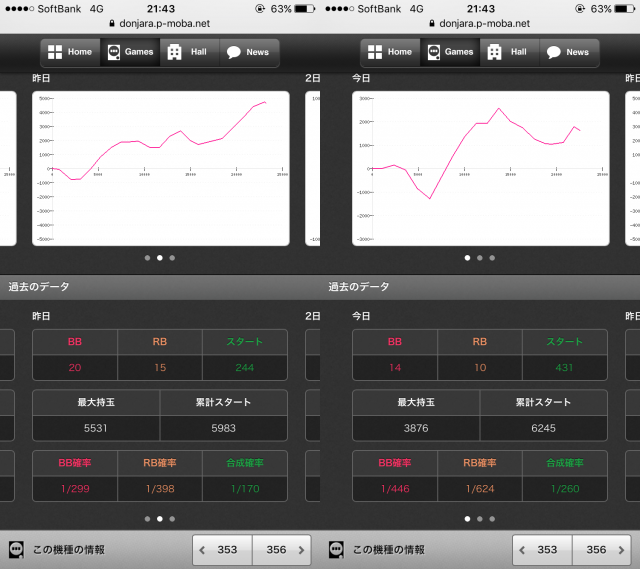Tap the Home grid icon above the 昨日 chart
Image resolution: width=640 pixels, height=569 pixels.
pos(55,52)
